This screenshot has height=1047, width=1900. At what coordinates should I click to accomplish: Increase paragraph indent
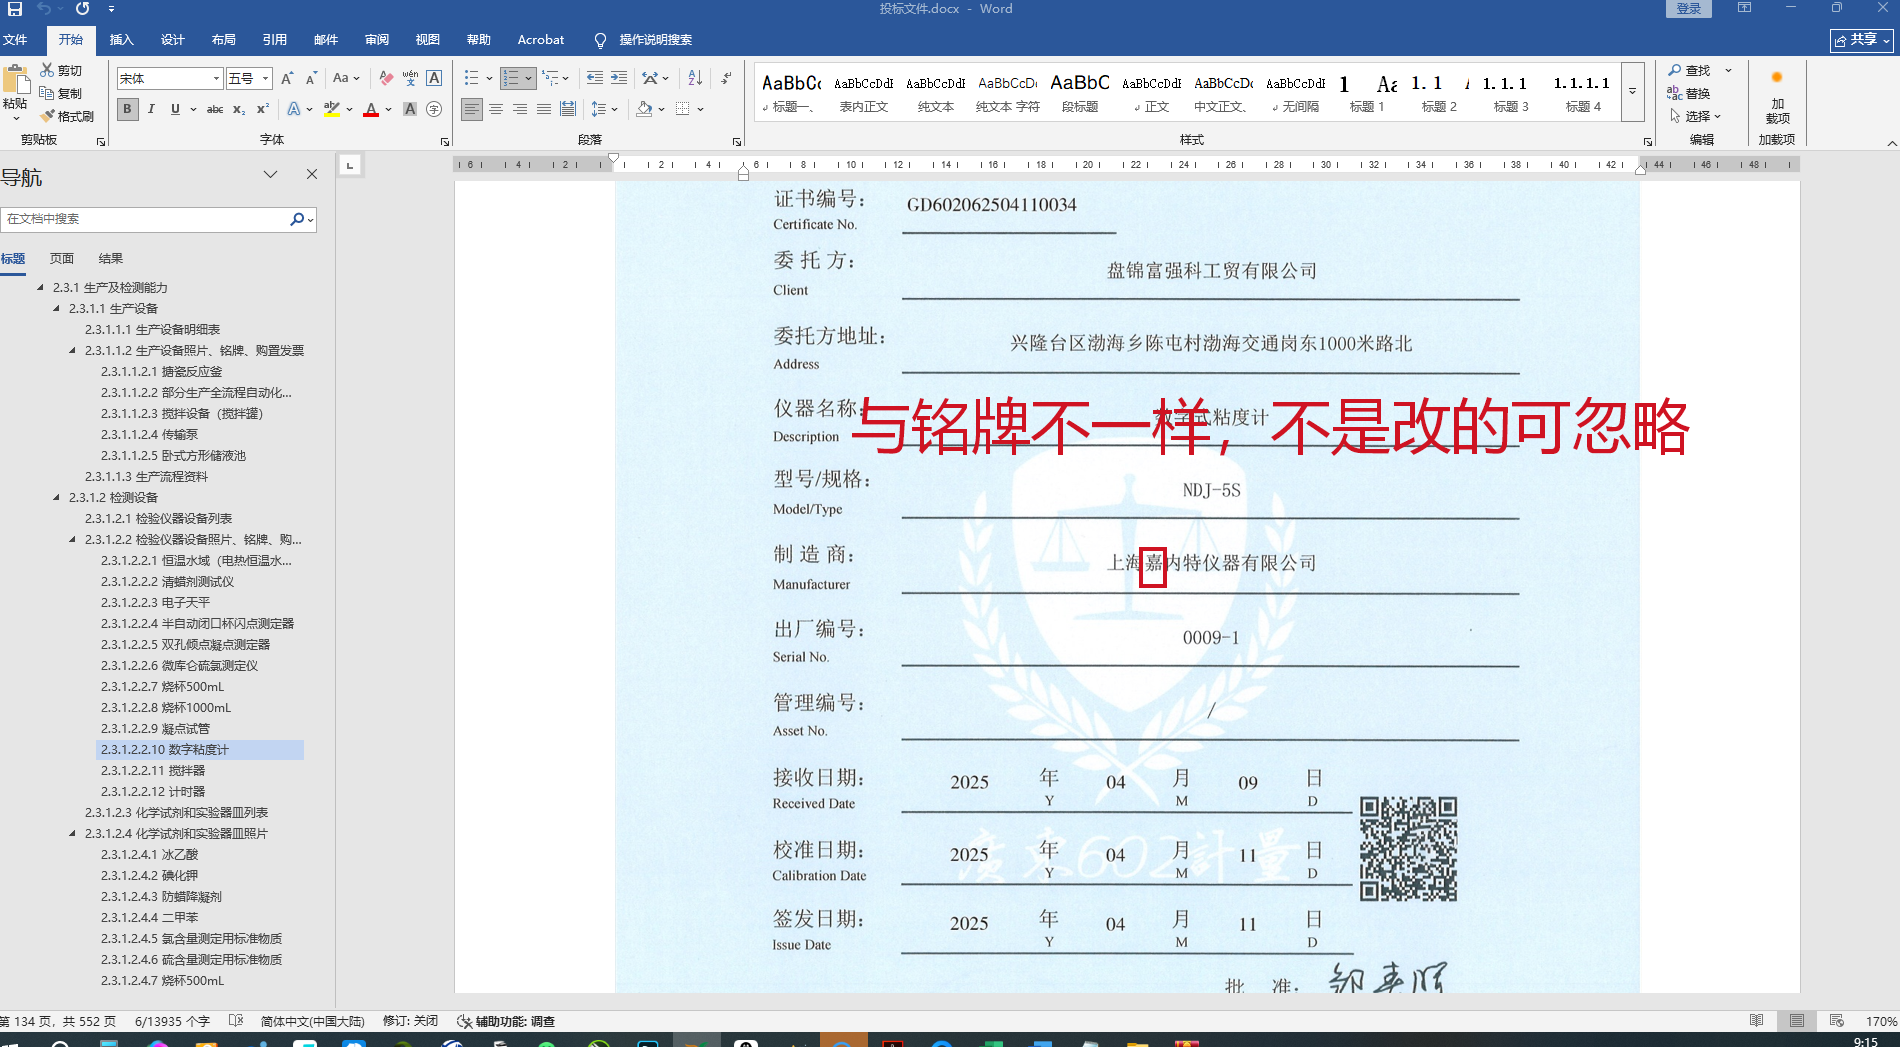(x=619, y=78)
